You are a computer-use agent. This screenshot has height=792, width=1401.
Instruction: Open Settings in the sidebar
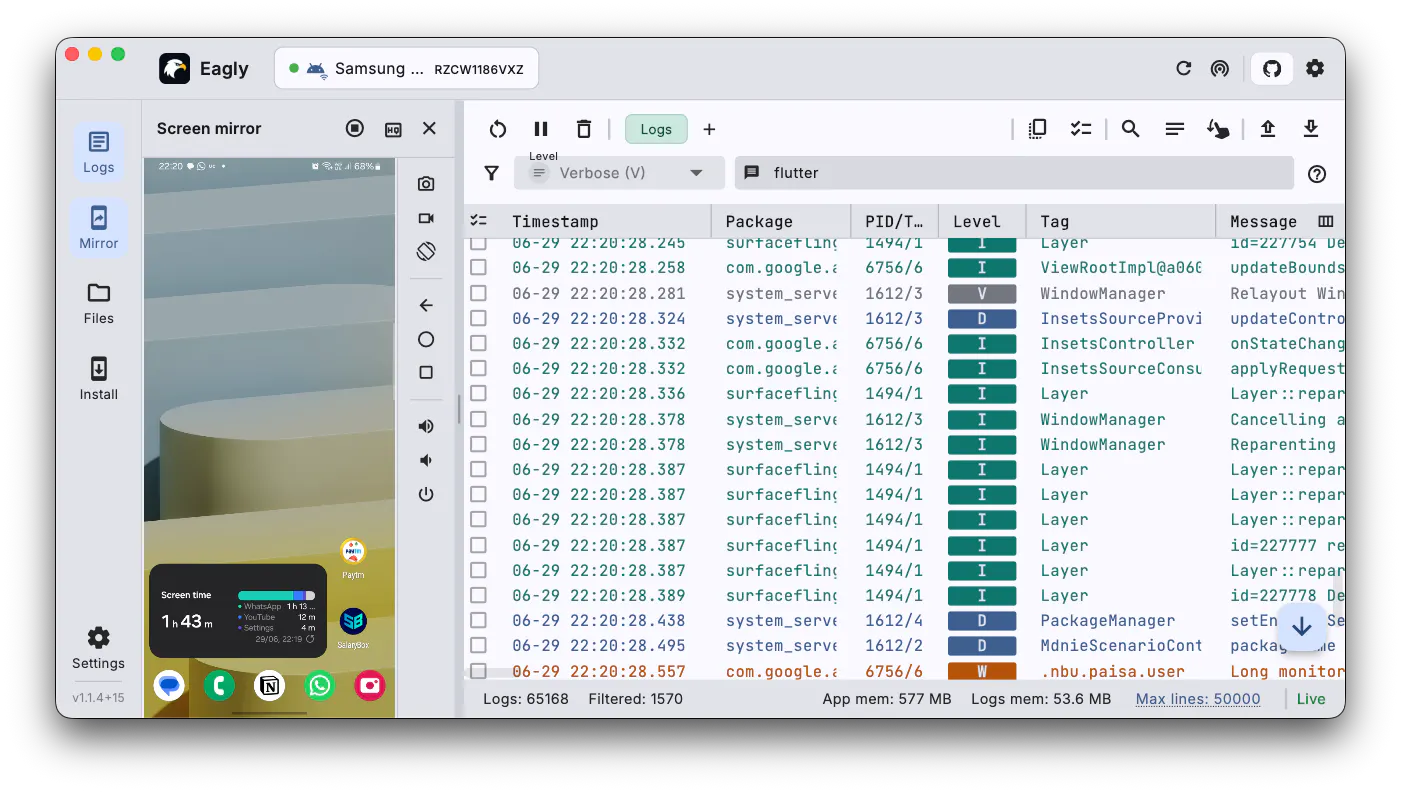pyautogui.click(x=98, y=648)
